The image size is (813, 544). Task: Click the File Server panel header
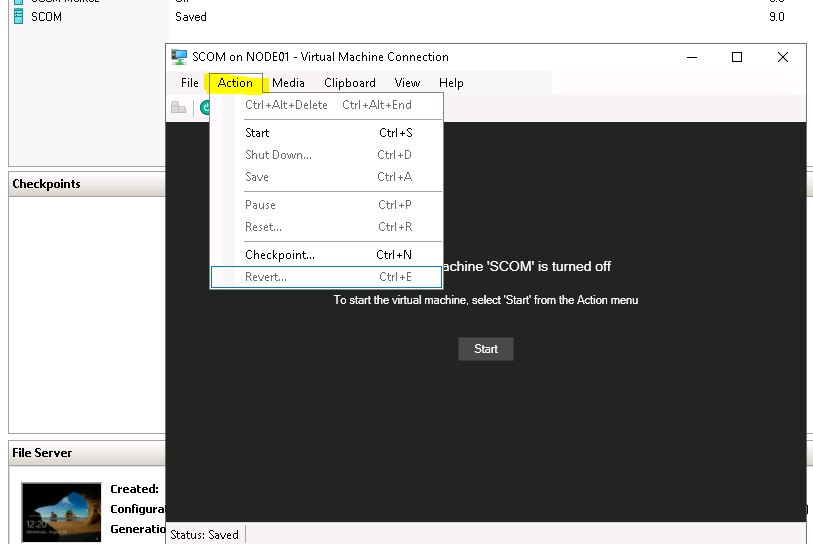point(87,453)
